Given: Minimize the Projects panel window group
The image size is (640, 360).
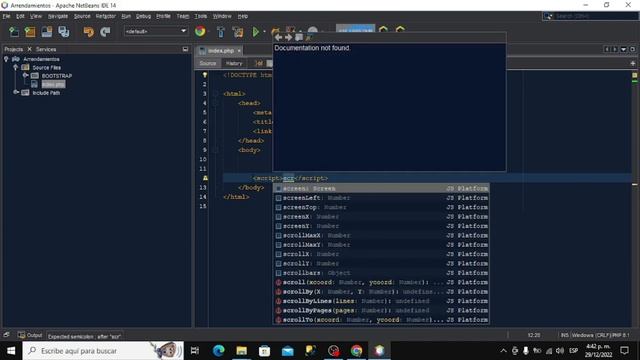Looking at the screenshot, I should 185,49.
